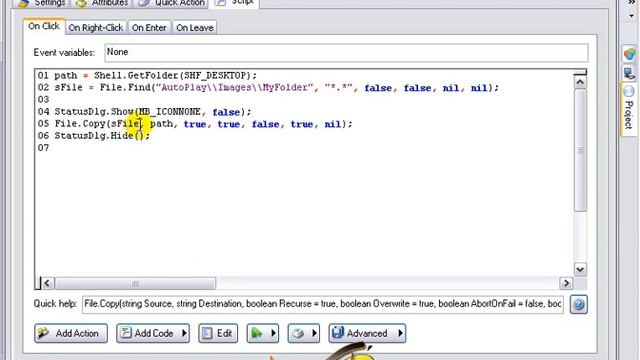Viewport: 640px width, 360px height.
Task: Click the script scrollbar up arrow
Action: pos(580,82)
